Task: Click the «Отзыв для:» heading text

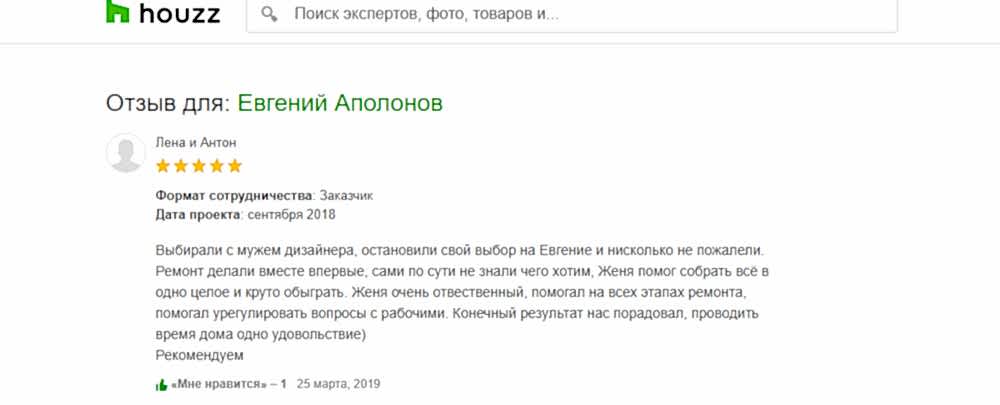Action: [168, 103]
